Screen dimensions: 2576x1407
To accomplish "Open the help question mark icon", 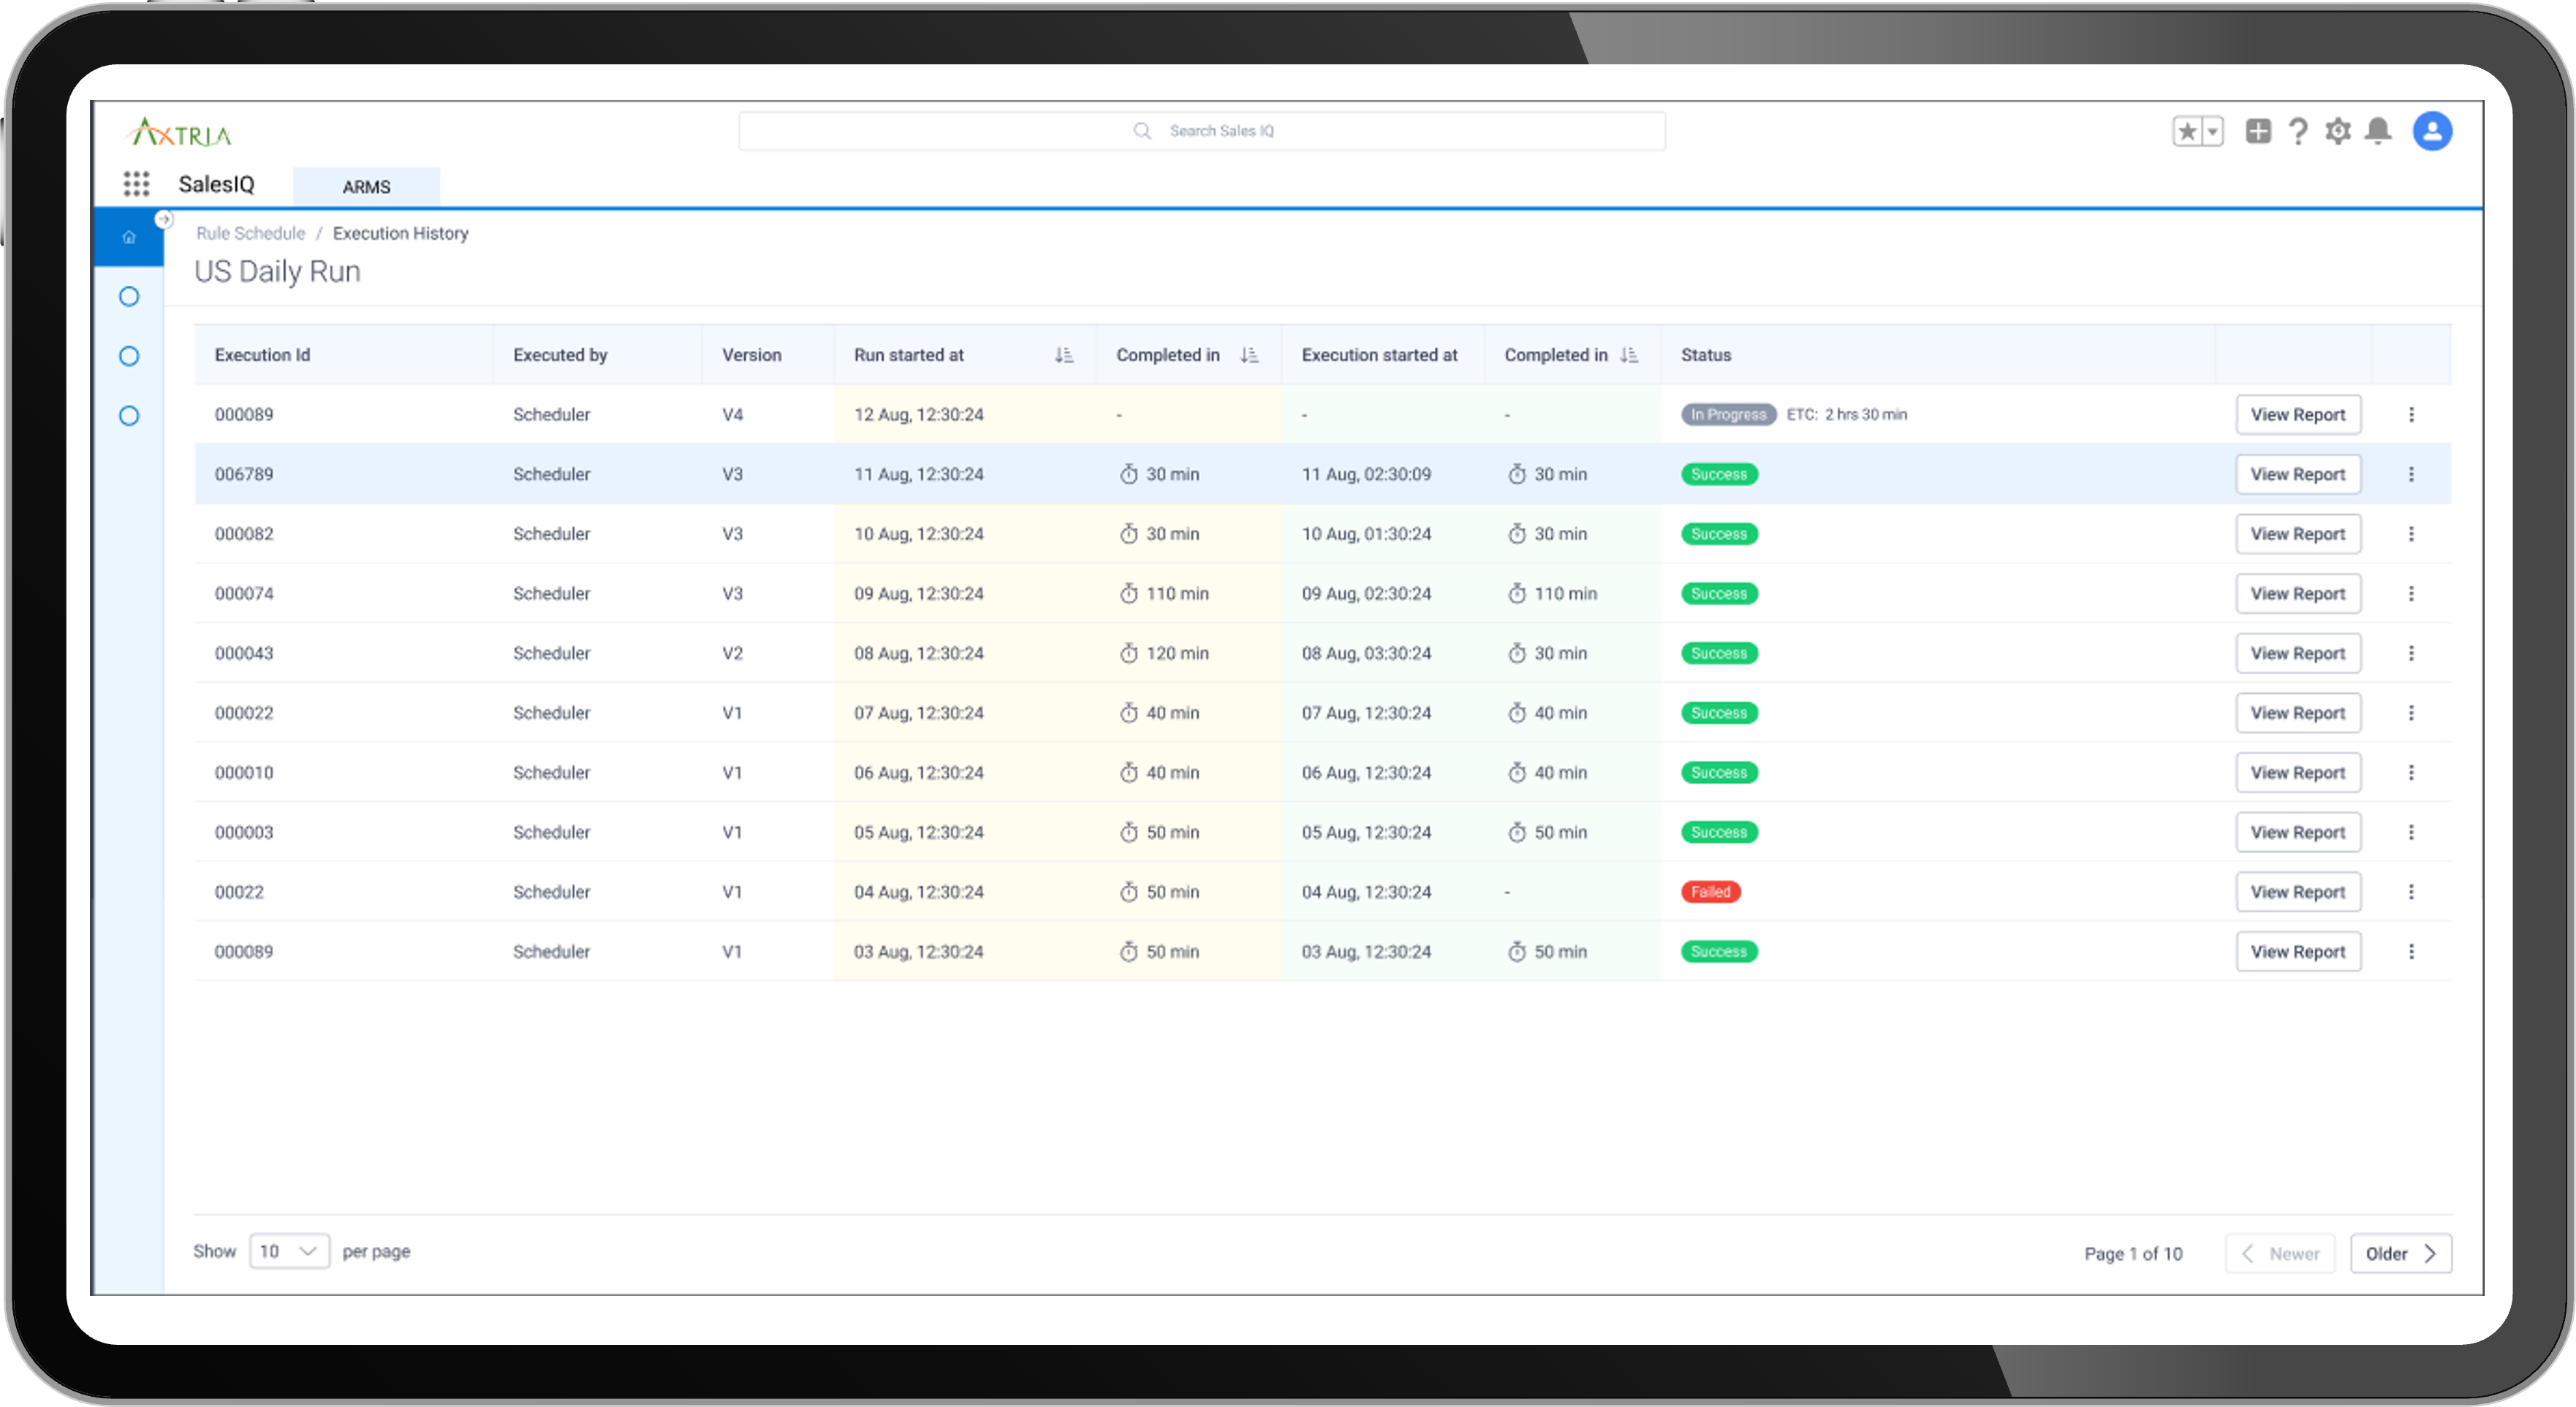I will pyautogui.click(x=2298, y=131).
